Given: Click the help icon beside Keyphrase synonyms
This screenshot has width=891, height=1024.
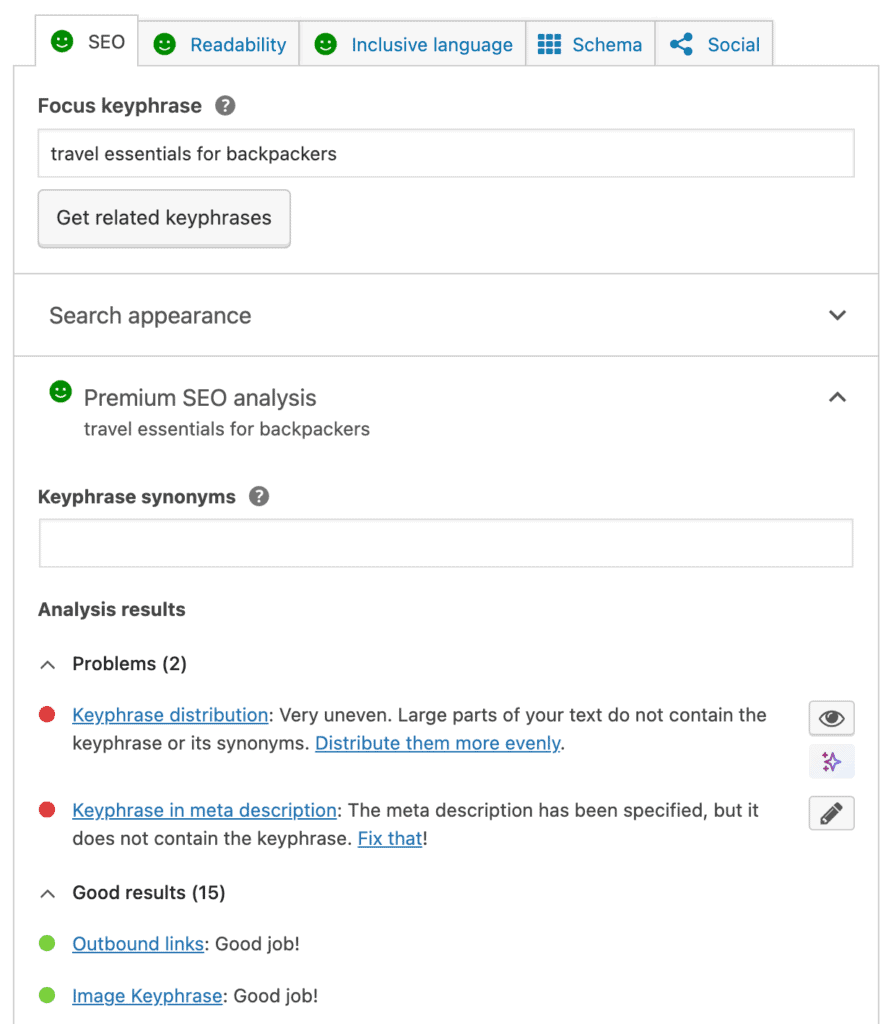Looking at the screenshot, I should pos(258,496).
